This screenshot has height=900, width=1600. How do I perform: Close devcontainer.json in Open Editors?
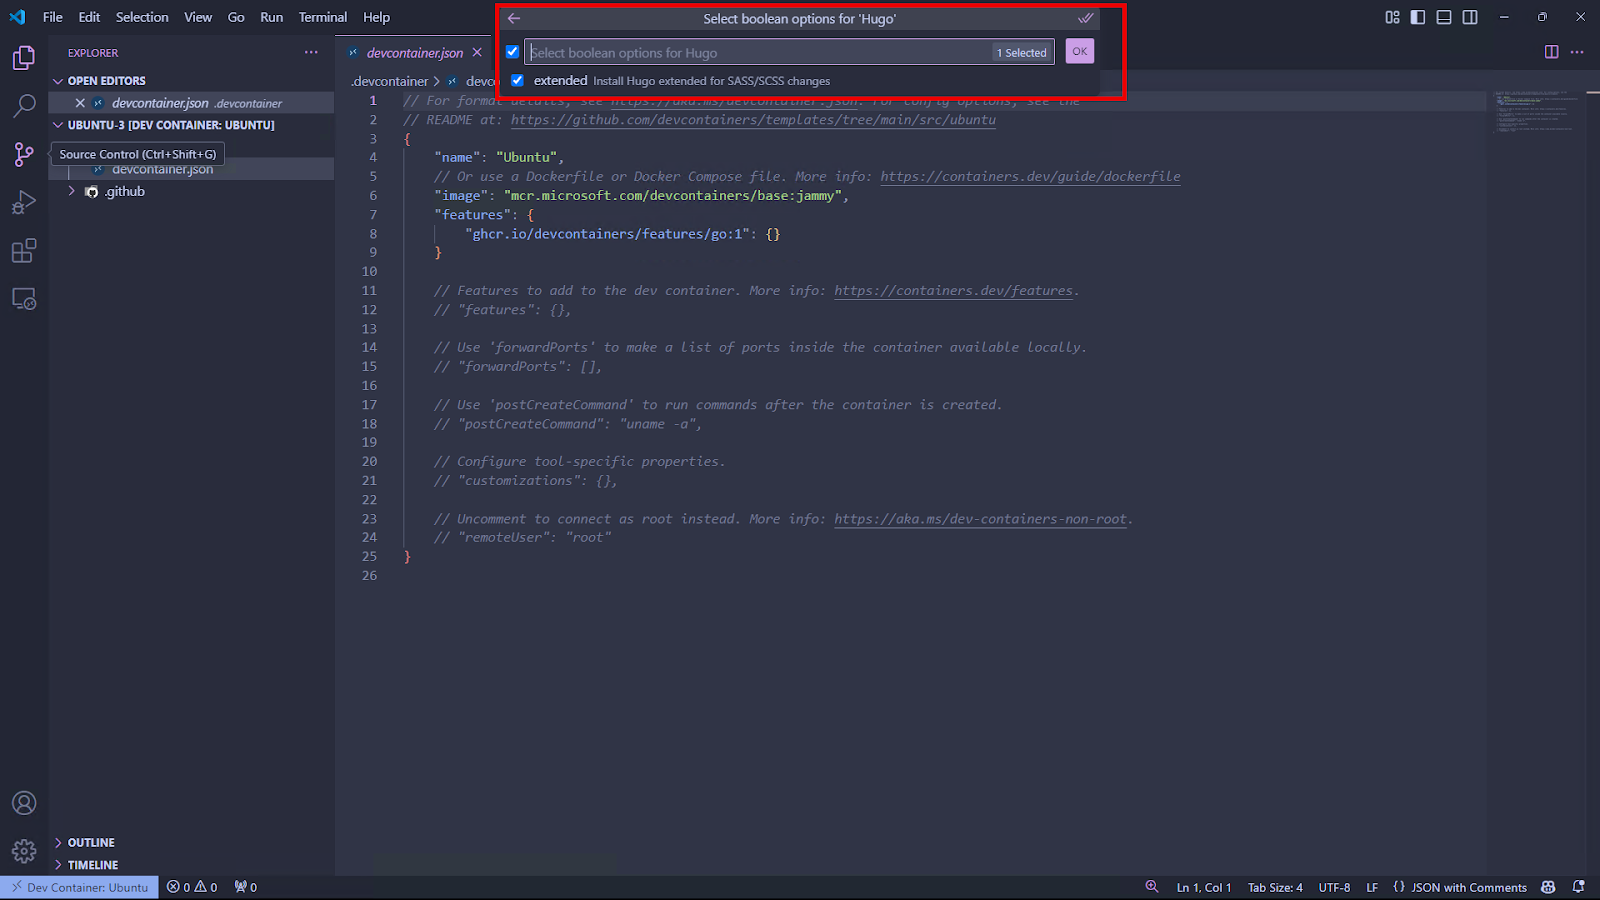coord(80,103)
